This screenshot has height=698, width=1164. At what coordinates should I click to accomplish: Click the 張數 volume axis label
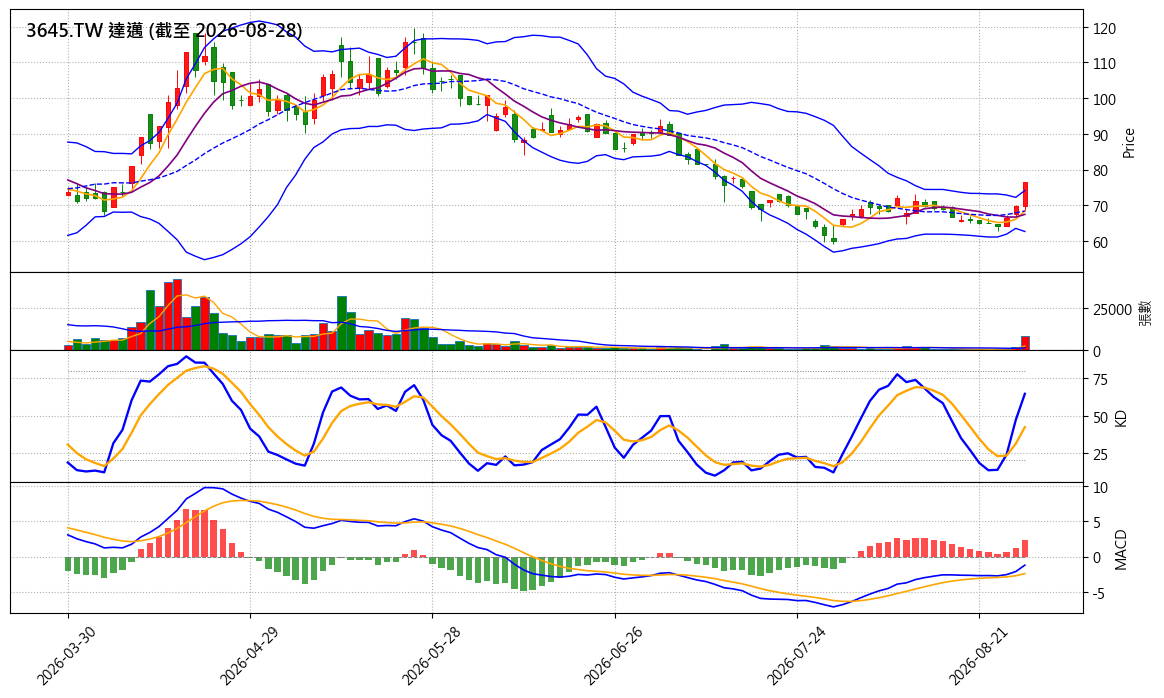point(1145,313)
